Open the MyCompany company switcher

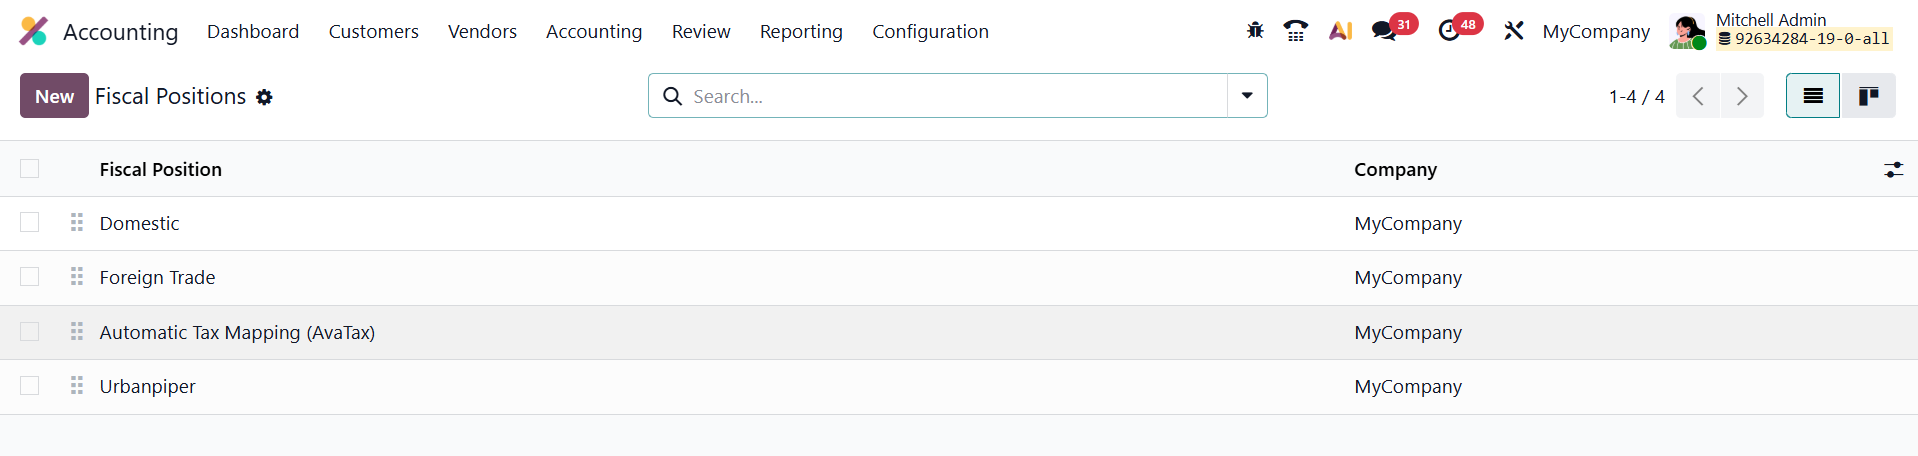[1596, 31]
